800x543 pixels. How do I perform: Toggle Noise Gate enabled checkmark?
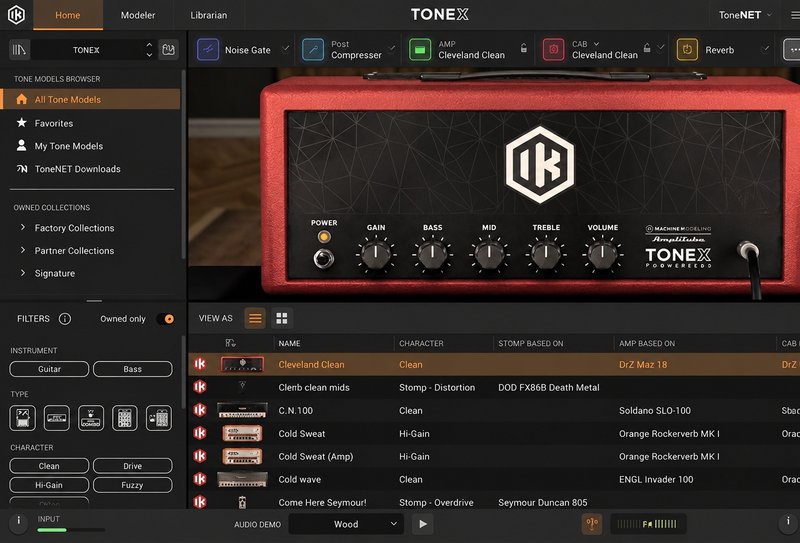point(286,48)
